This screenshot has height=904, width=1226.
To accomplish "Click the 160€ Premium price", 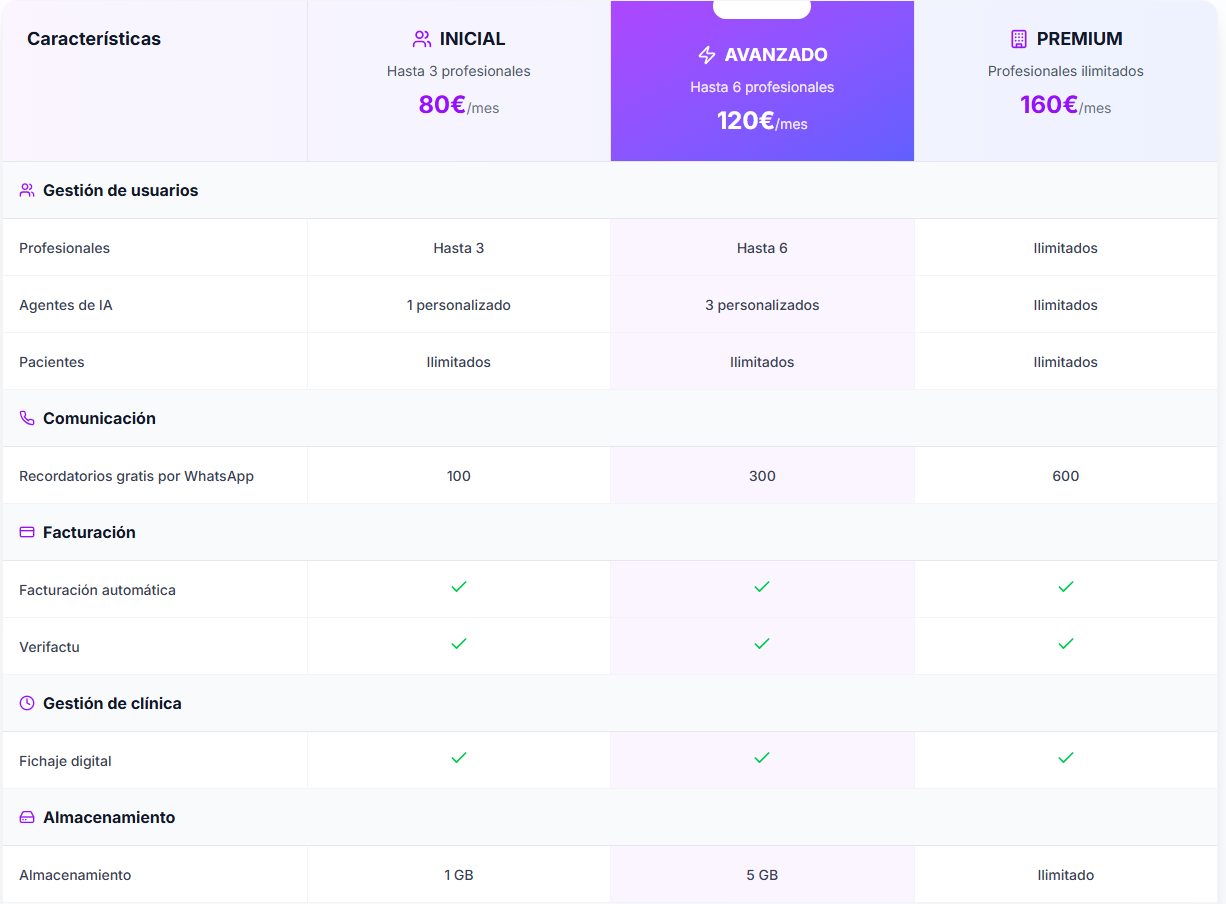I will (1049, 105).
